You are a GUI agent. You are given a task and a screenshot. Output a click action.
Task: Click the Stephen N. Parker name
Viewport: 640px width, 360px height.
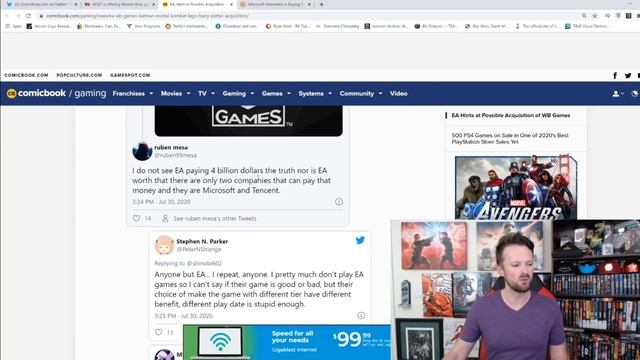202,241
